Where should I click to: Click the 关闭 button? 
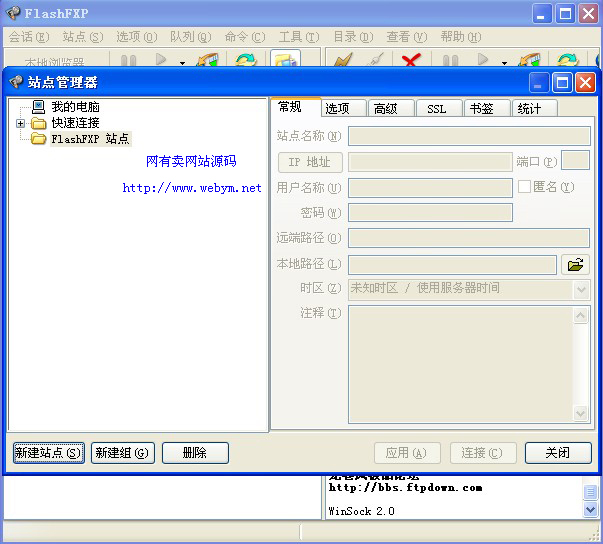[x=558, y=453]
